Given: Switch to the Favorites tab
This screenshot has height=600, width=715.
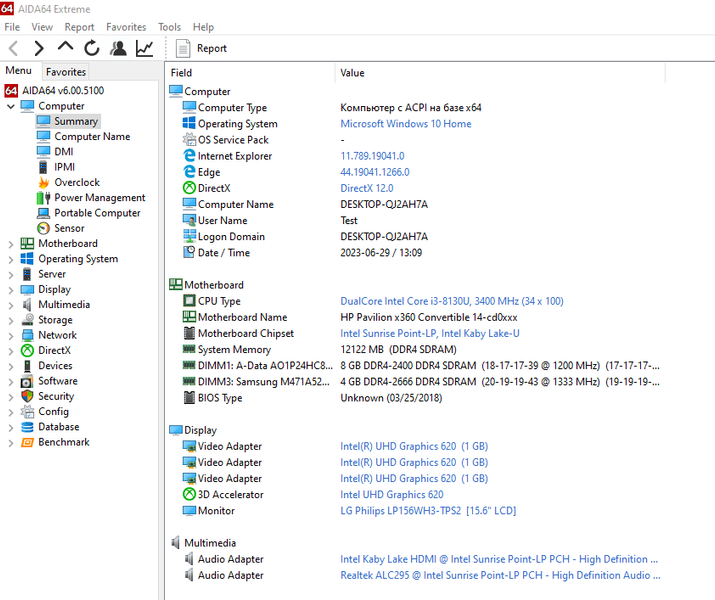Looking at the screenshot, I should 66,72.
